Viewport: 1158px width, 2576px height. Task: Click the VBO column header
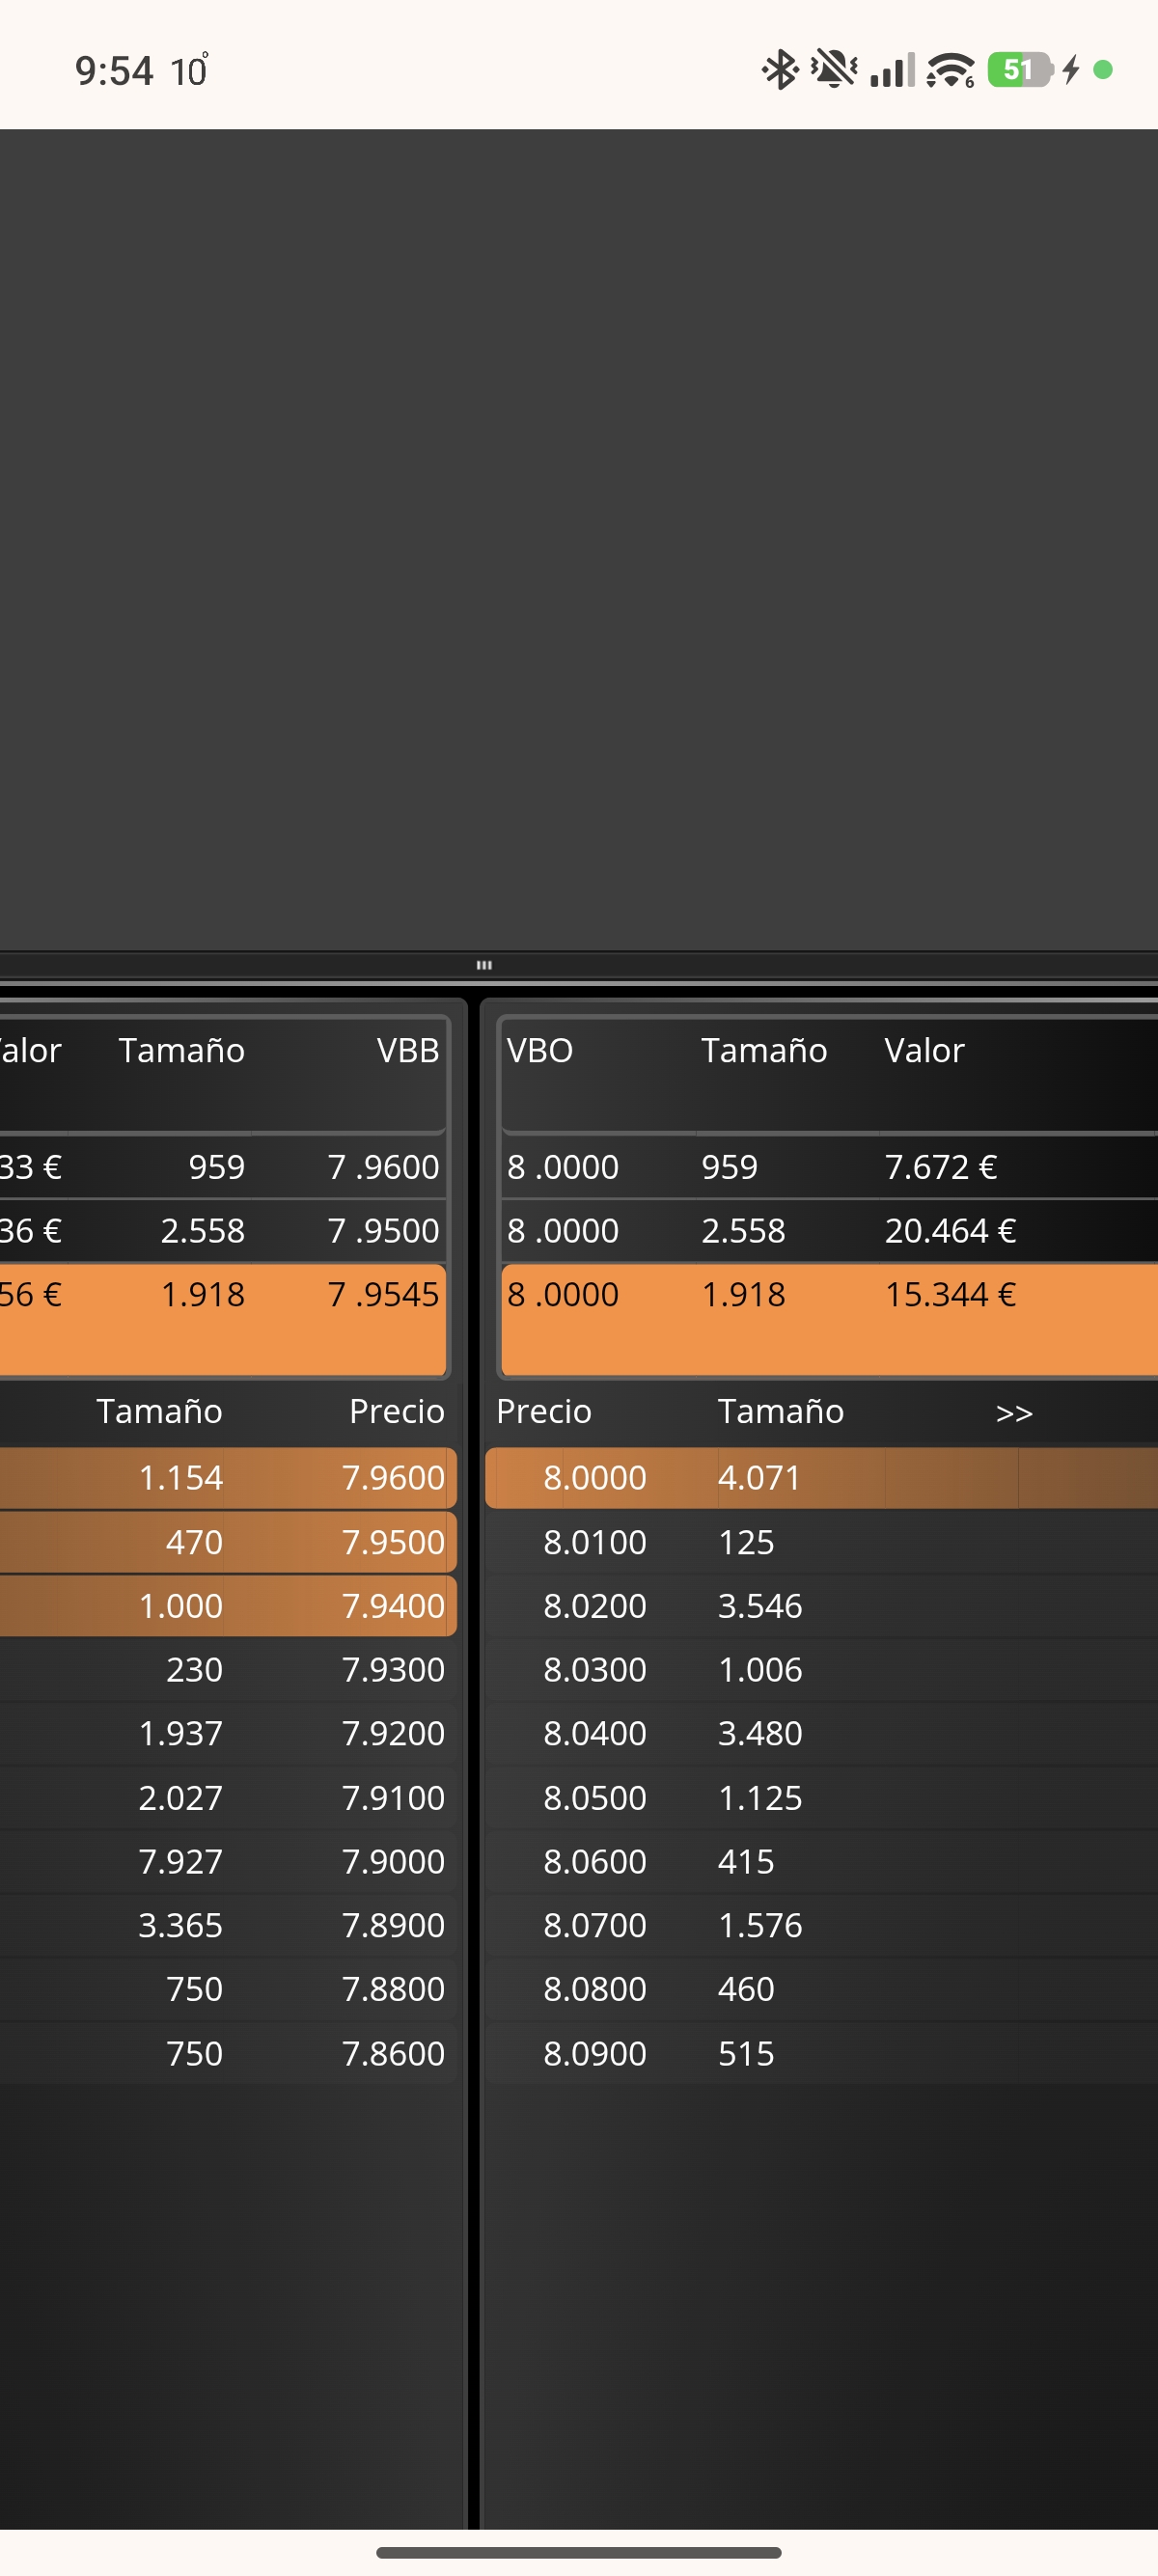pyautogui.click(x=540, y=1050)
